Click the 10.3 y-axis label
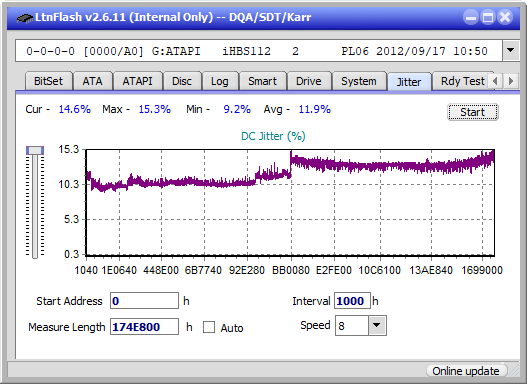527x384 pixels. (x=69, y=184)
